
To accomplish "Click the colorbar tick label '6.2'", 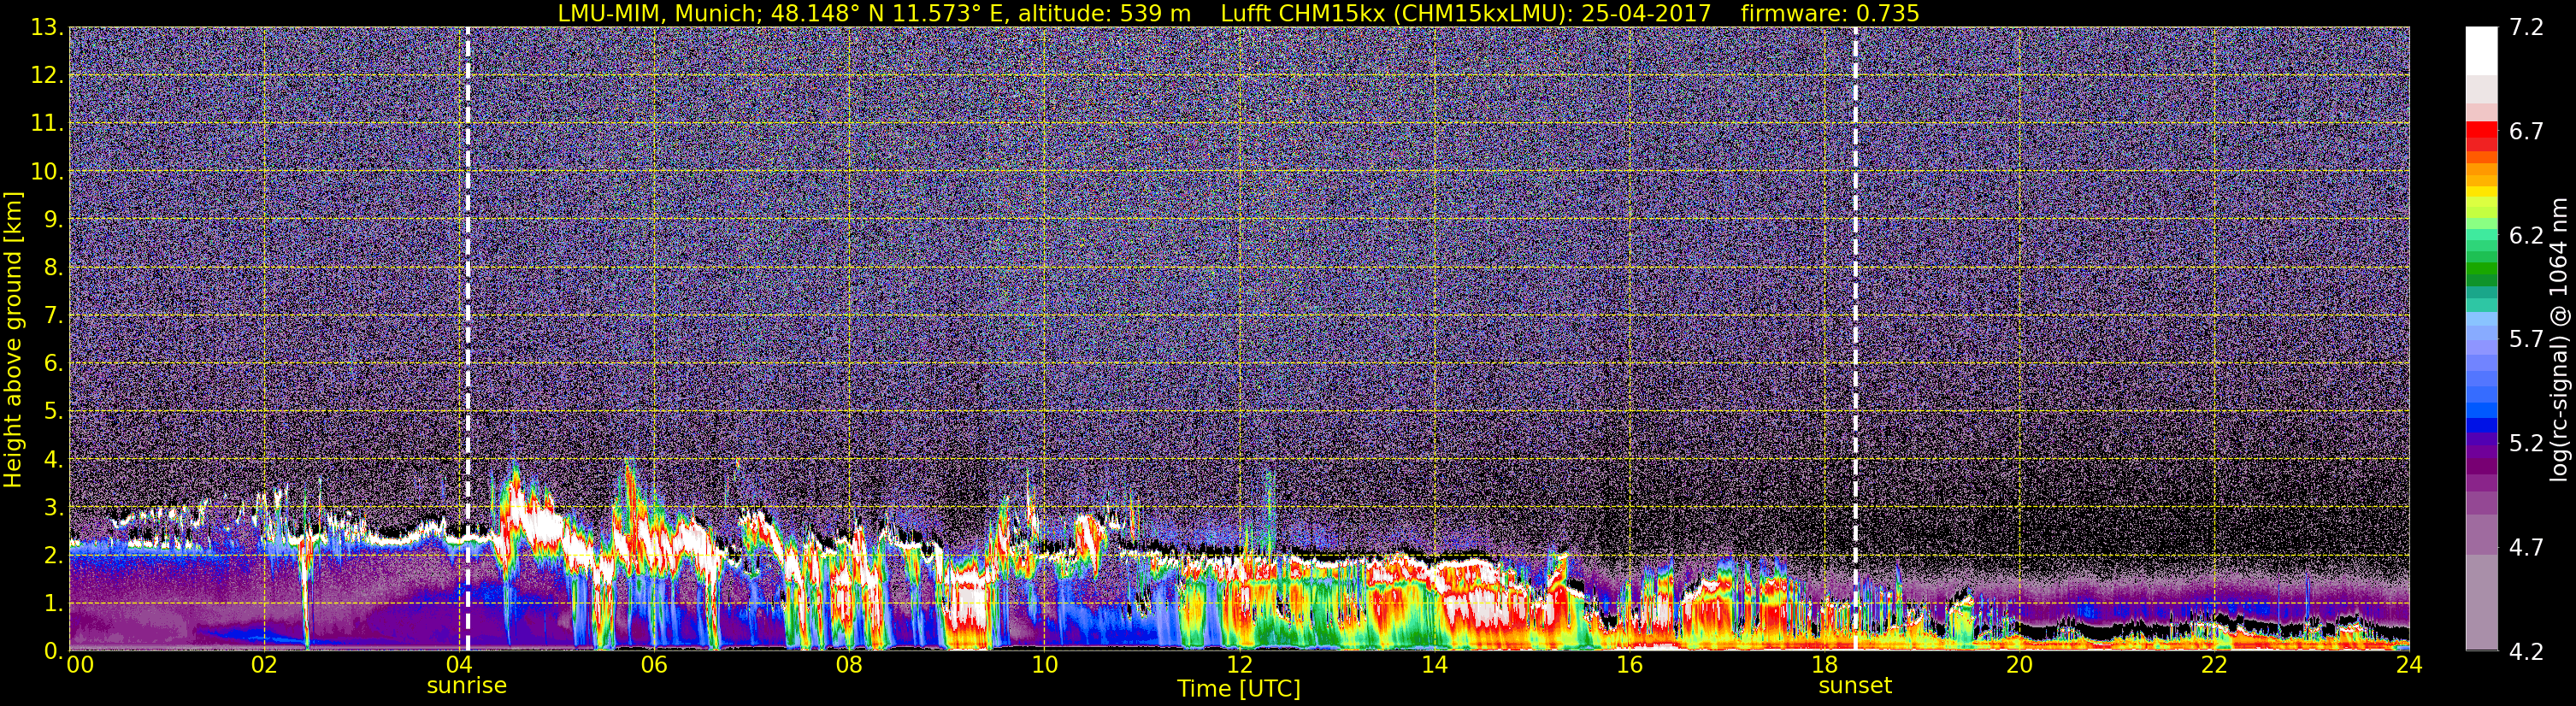I will [x=2526, y=236].
